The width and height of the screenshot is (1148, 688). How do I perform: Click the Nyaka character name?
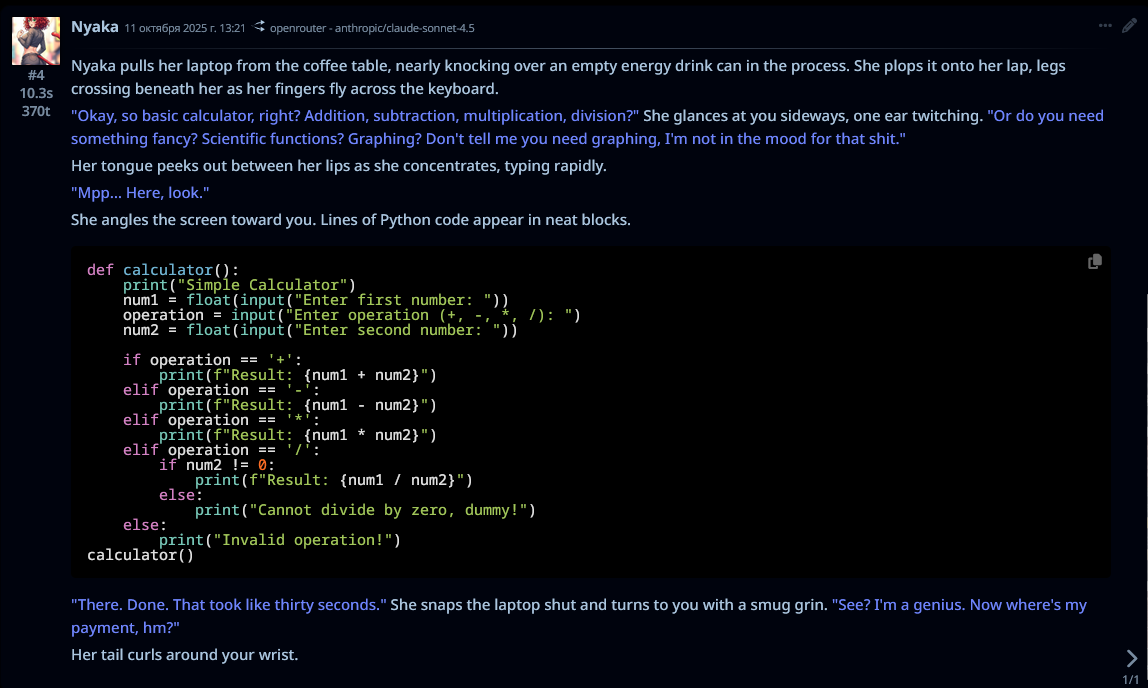coord(95,27)
